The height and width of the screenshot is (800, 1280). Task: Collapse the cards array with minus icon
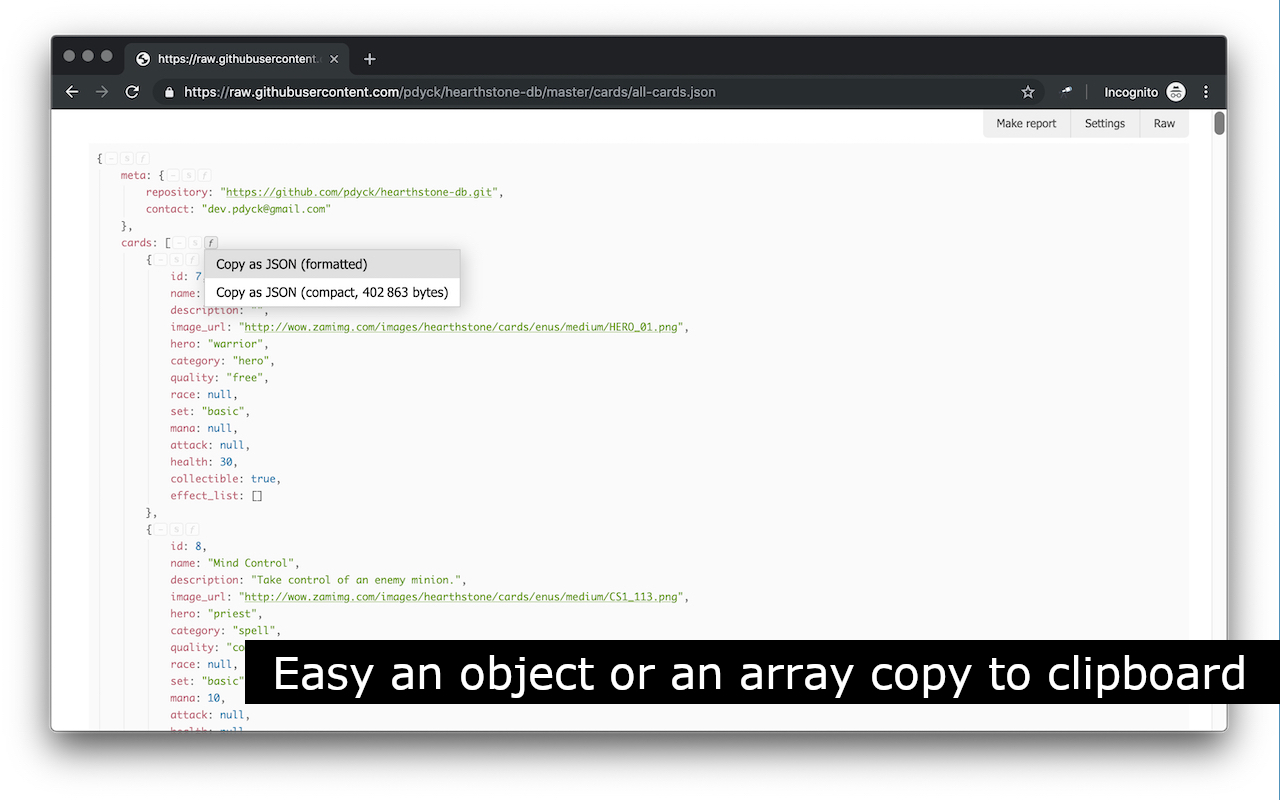179,242
